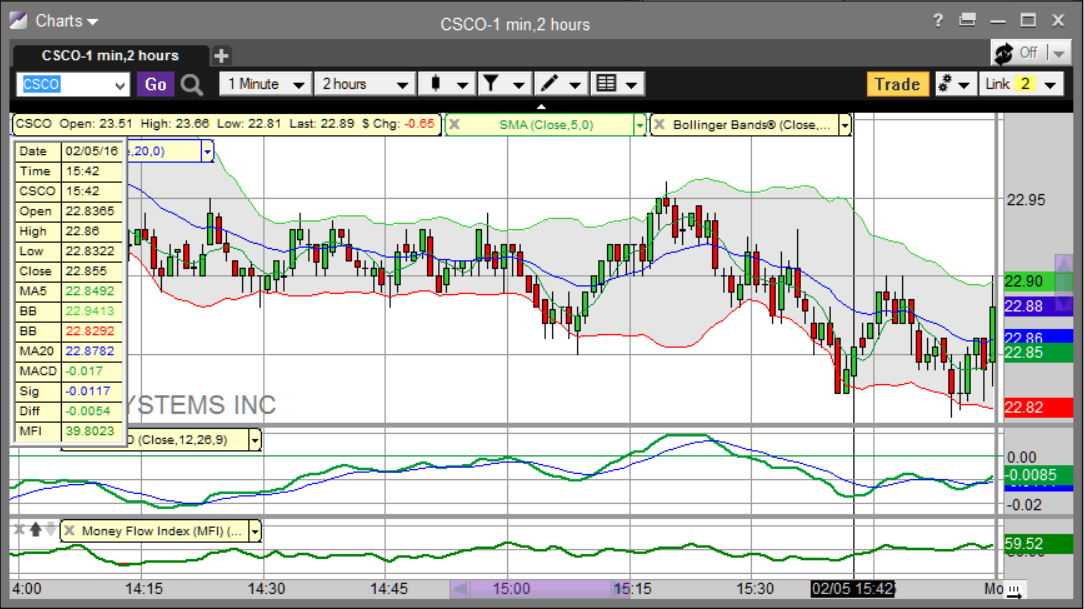
Task: Remove the Money Flow Index study
Action: click(x=69, y=531)
